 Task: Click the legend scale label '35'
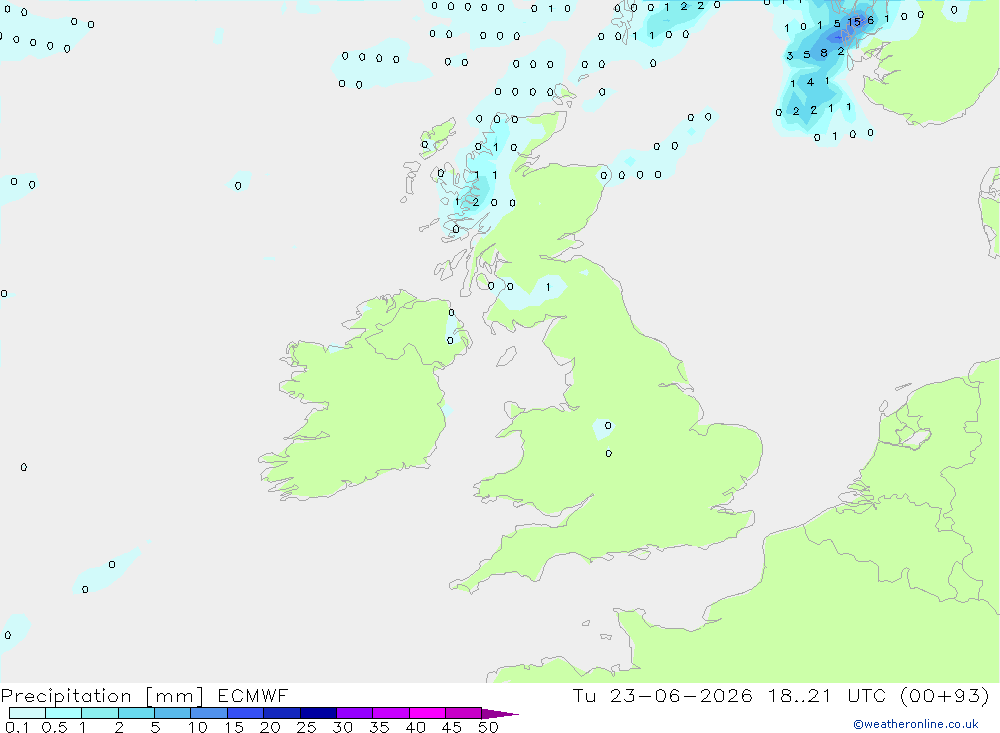click(x=379, y=727)
